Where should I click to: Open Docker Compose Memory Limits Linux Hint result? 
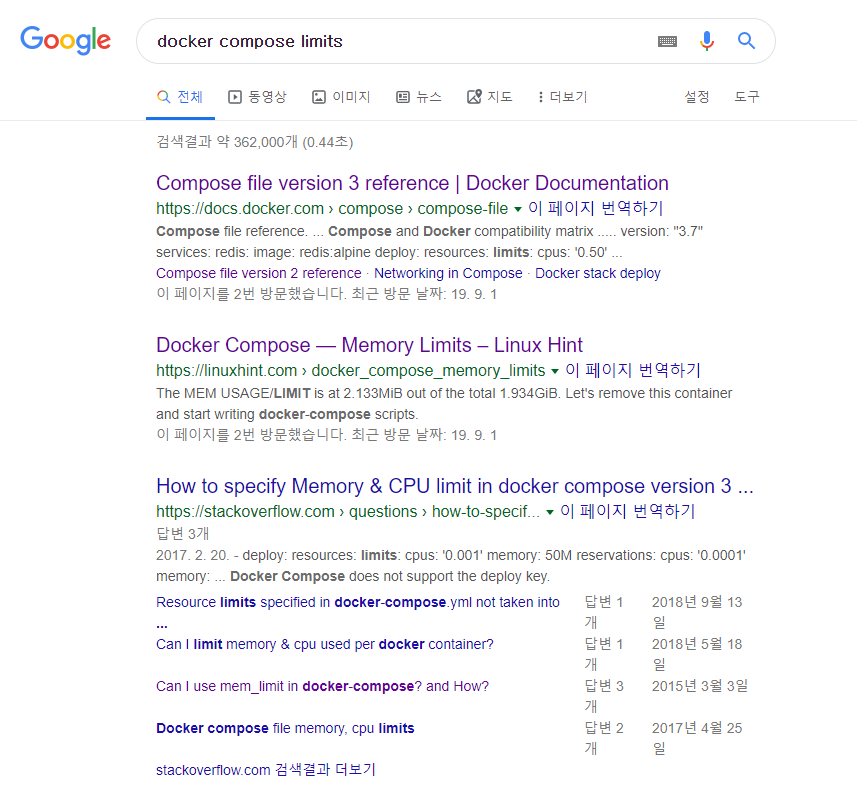click(x=369, y=345)
